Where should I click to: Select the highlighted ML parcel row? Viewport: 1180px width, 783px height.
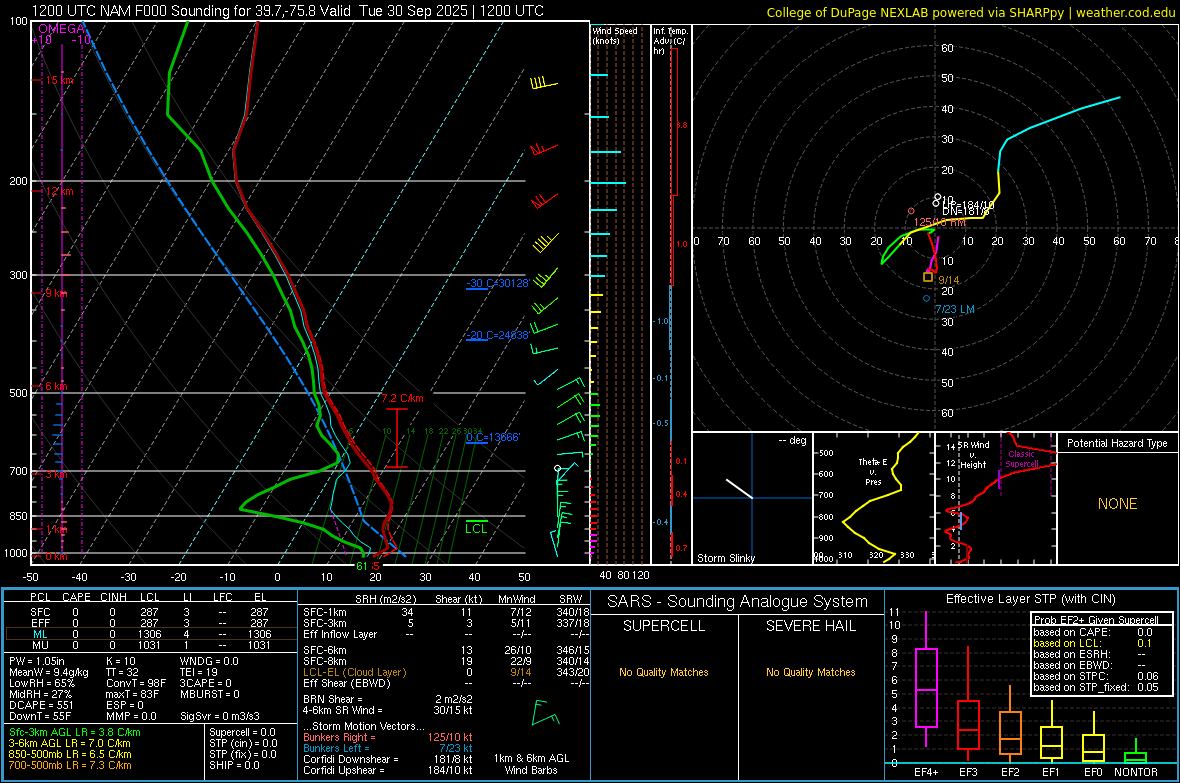click(150, 634)
